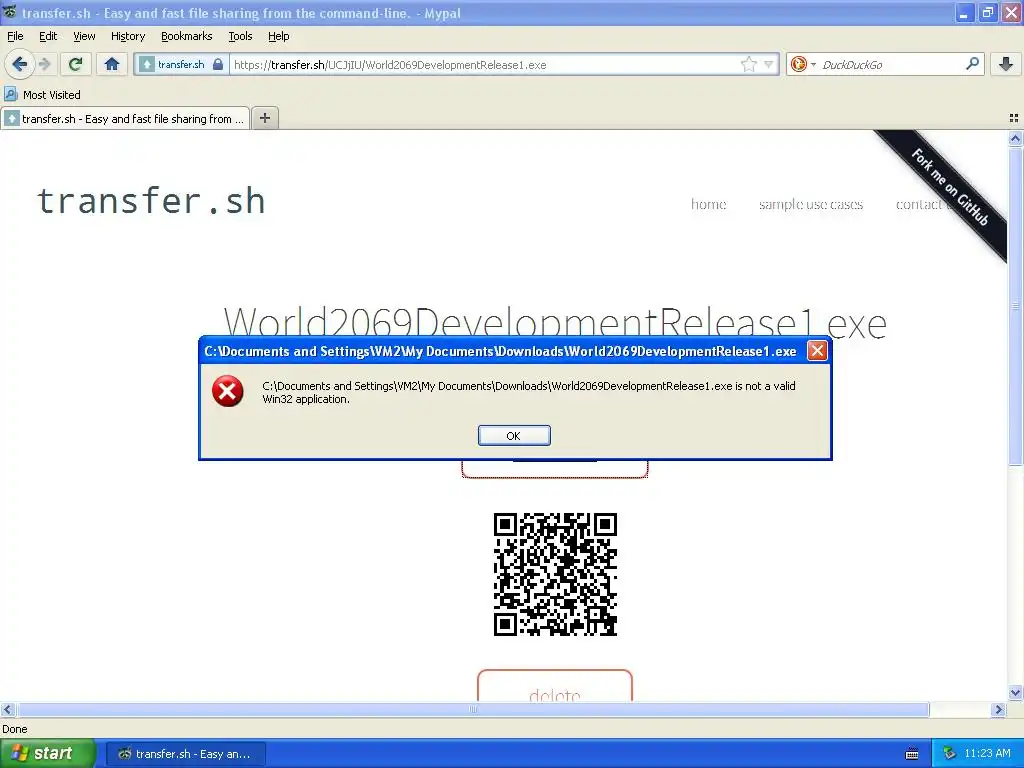Go back with the Back arrow
The height and width of the screenshot is (768, 1024).
coord(19,64)
